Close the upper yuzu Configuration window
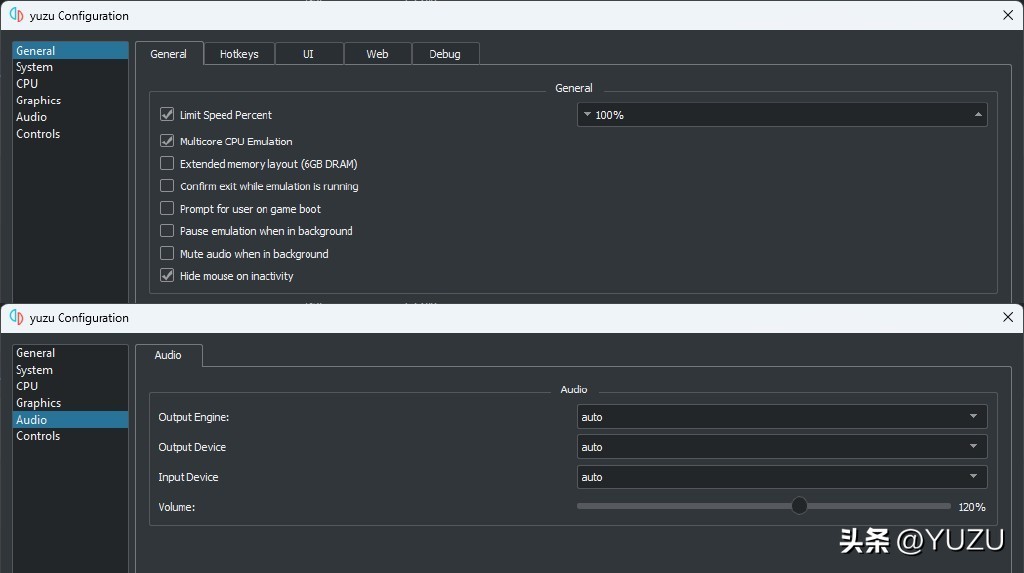Screen dimensions: 1024x573 (1007, 16)
